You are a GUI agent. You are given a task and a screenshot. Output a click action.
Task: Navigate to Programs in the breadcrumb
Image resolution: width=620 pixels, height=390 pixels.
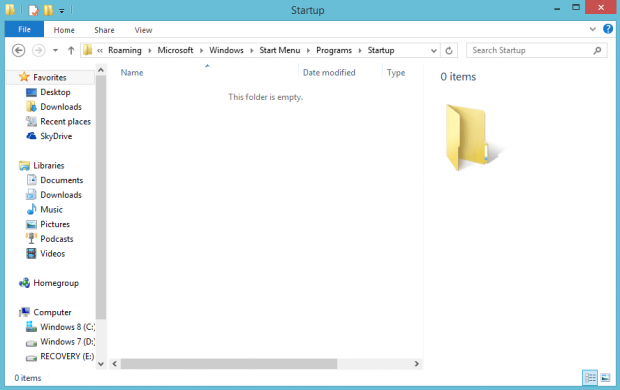point(334,50)
